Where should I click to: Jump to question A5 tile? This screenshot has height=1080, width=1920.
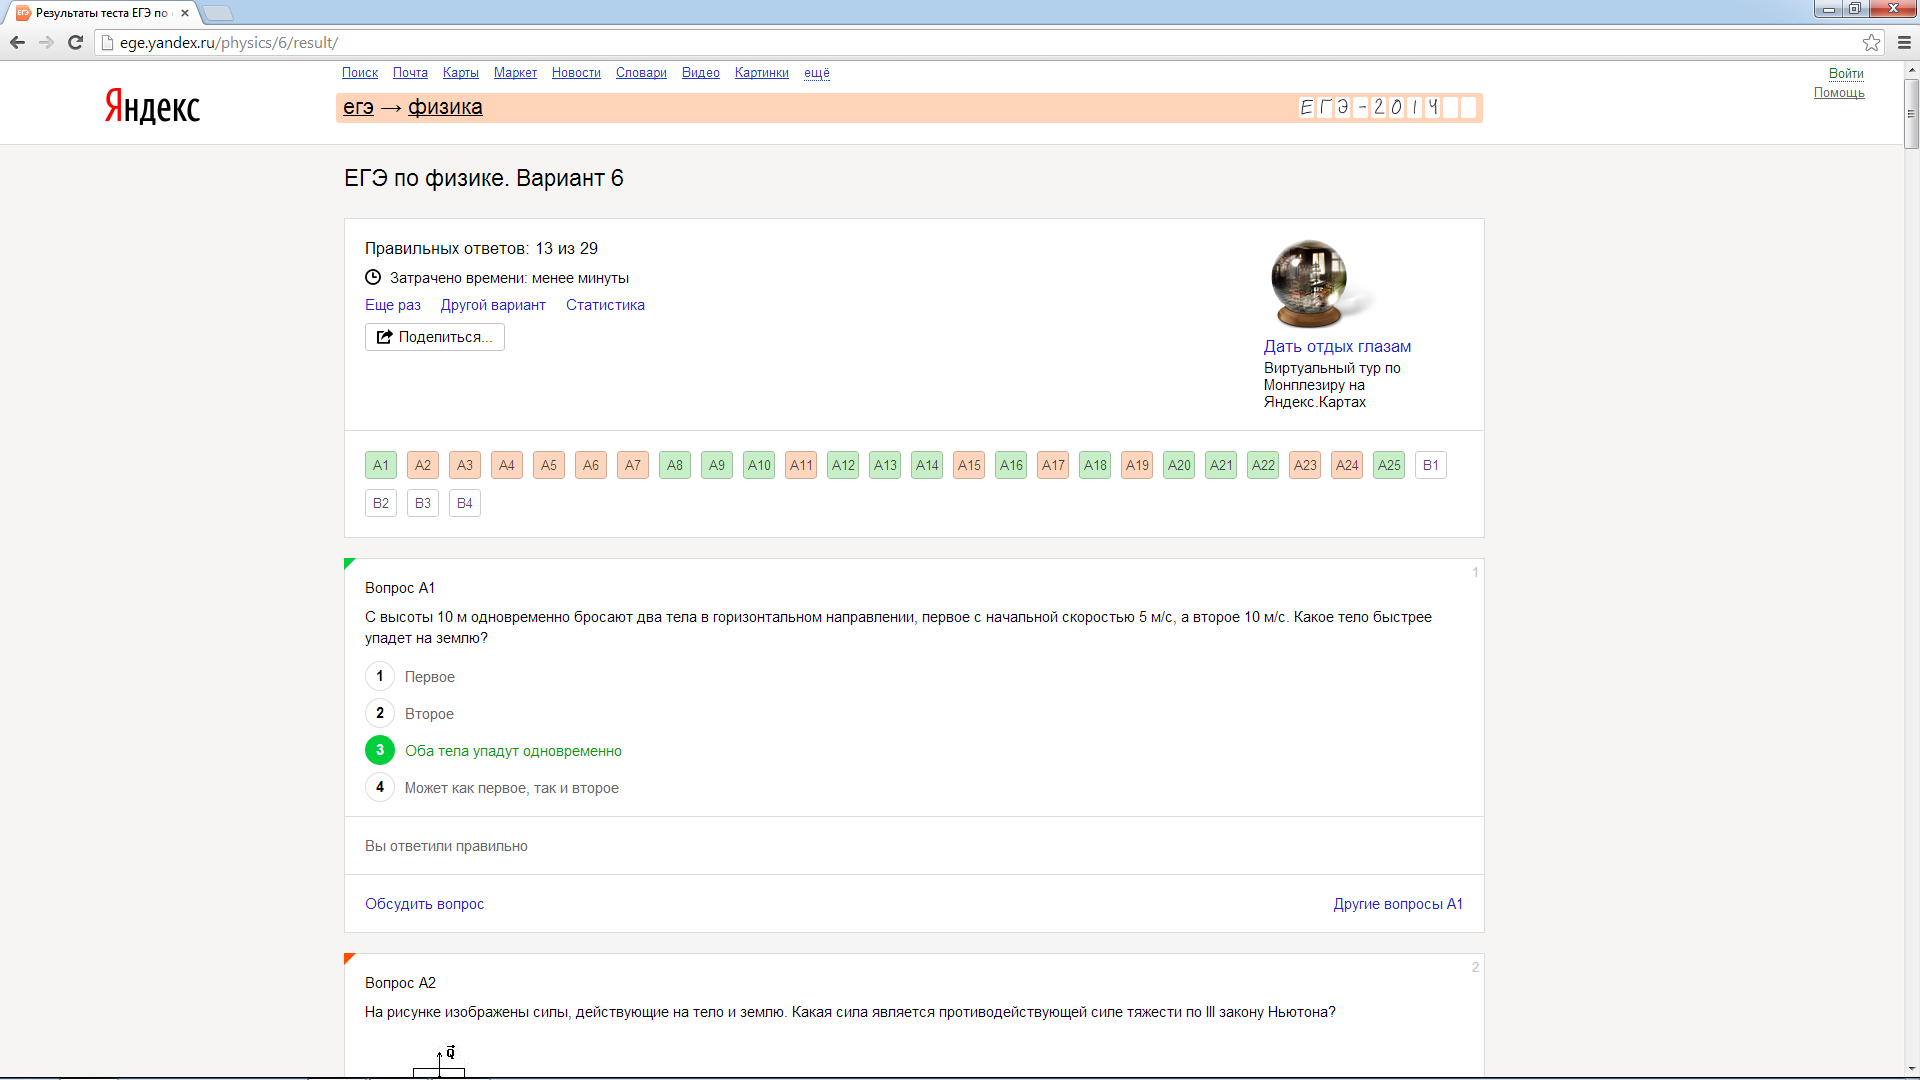[549, 465]
